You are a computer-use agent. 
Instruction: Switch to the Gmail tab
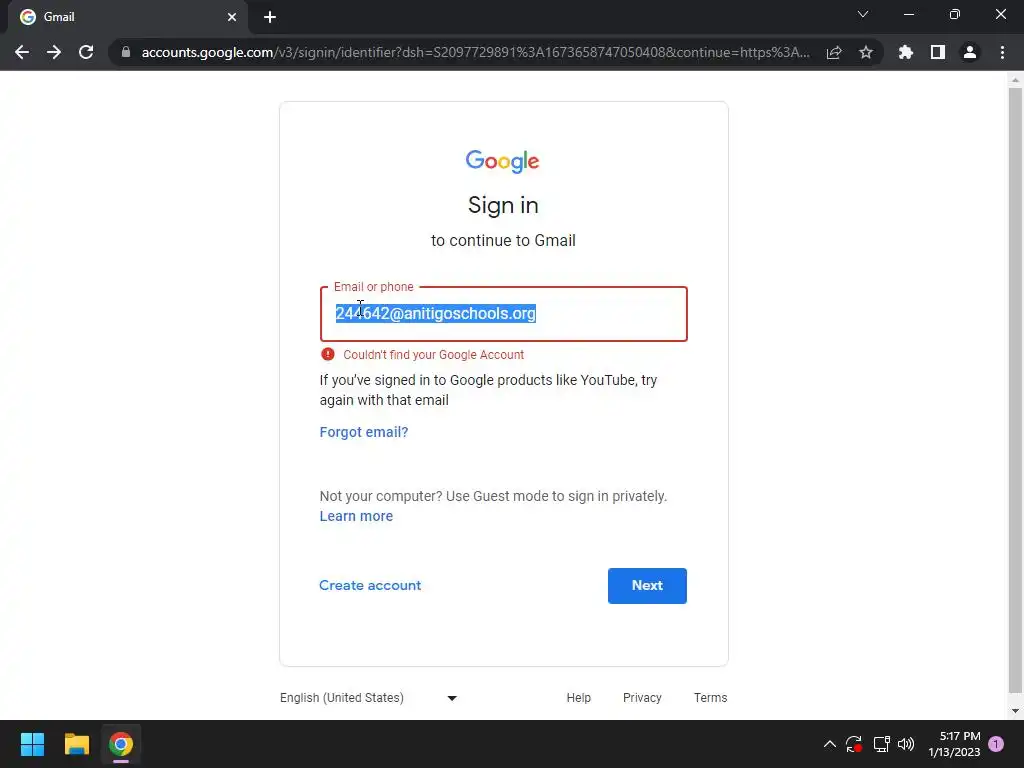click(x=128, y=17)
